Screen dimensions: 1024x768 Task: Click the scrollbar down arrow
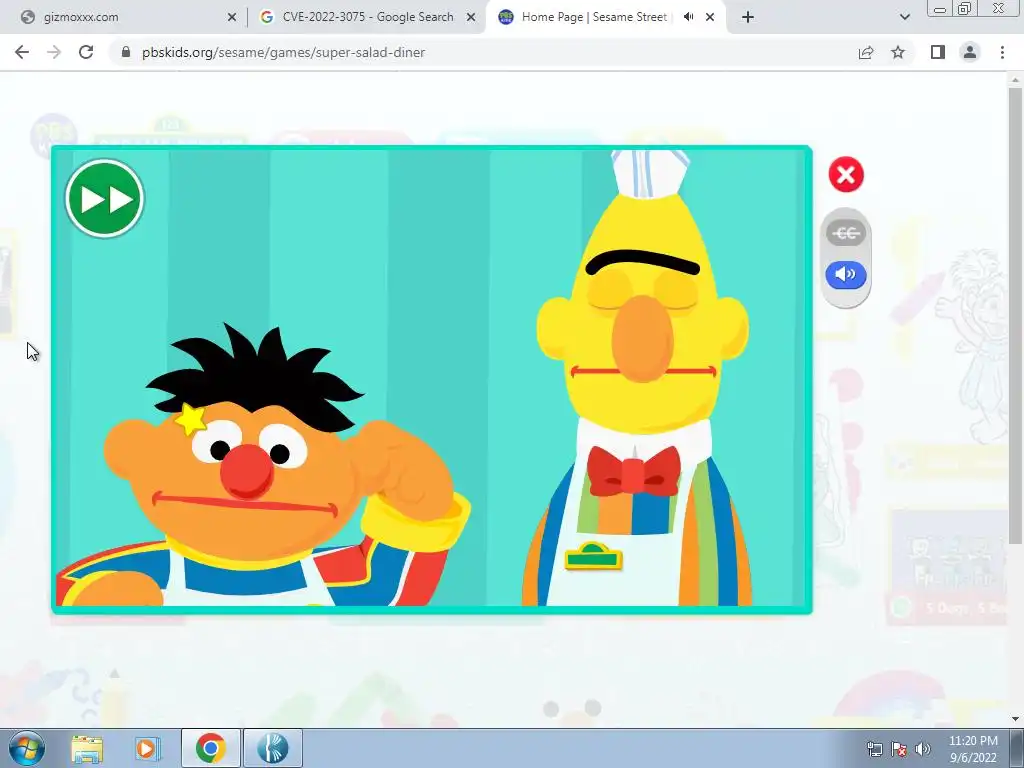(1015, 720)
